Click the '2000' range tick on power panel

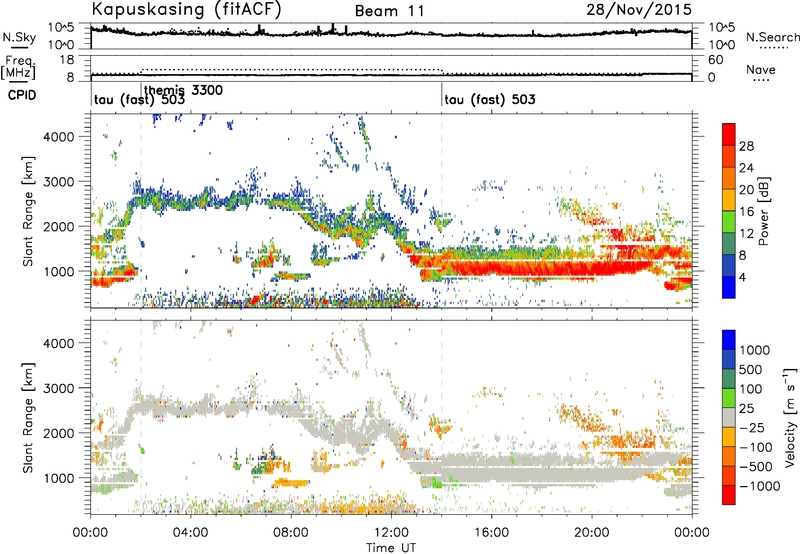point(58,226)
